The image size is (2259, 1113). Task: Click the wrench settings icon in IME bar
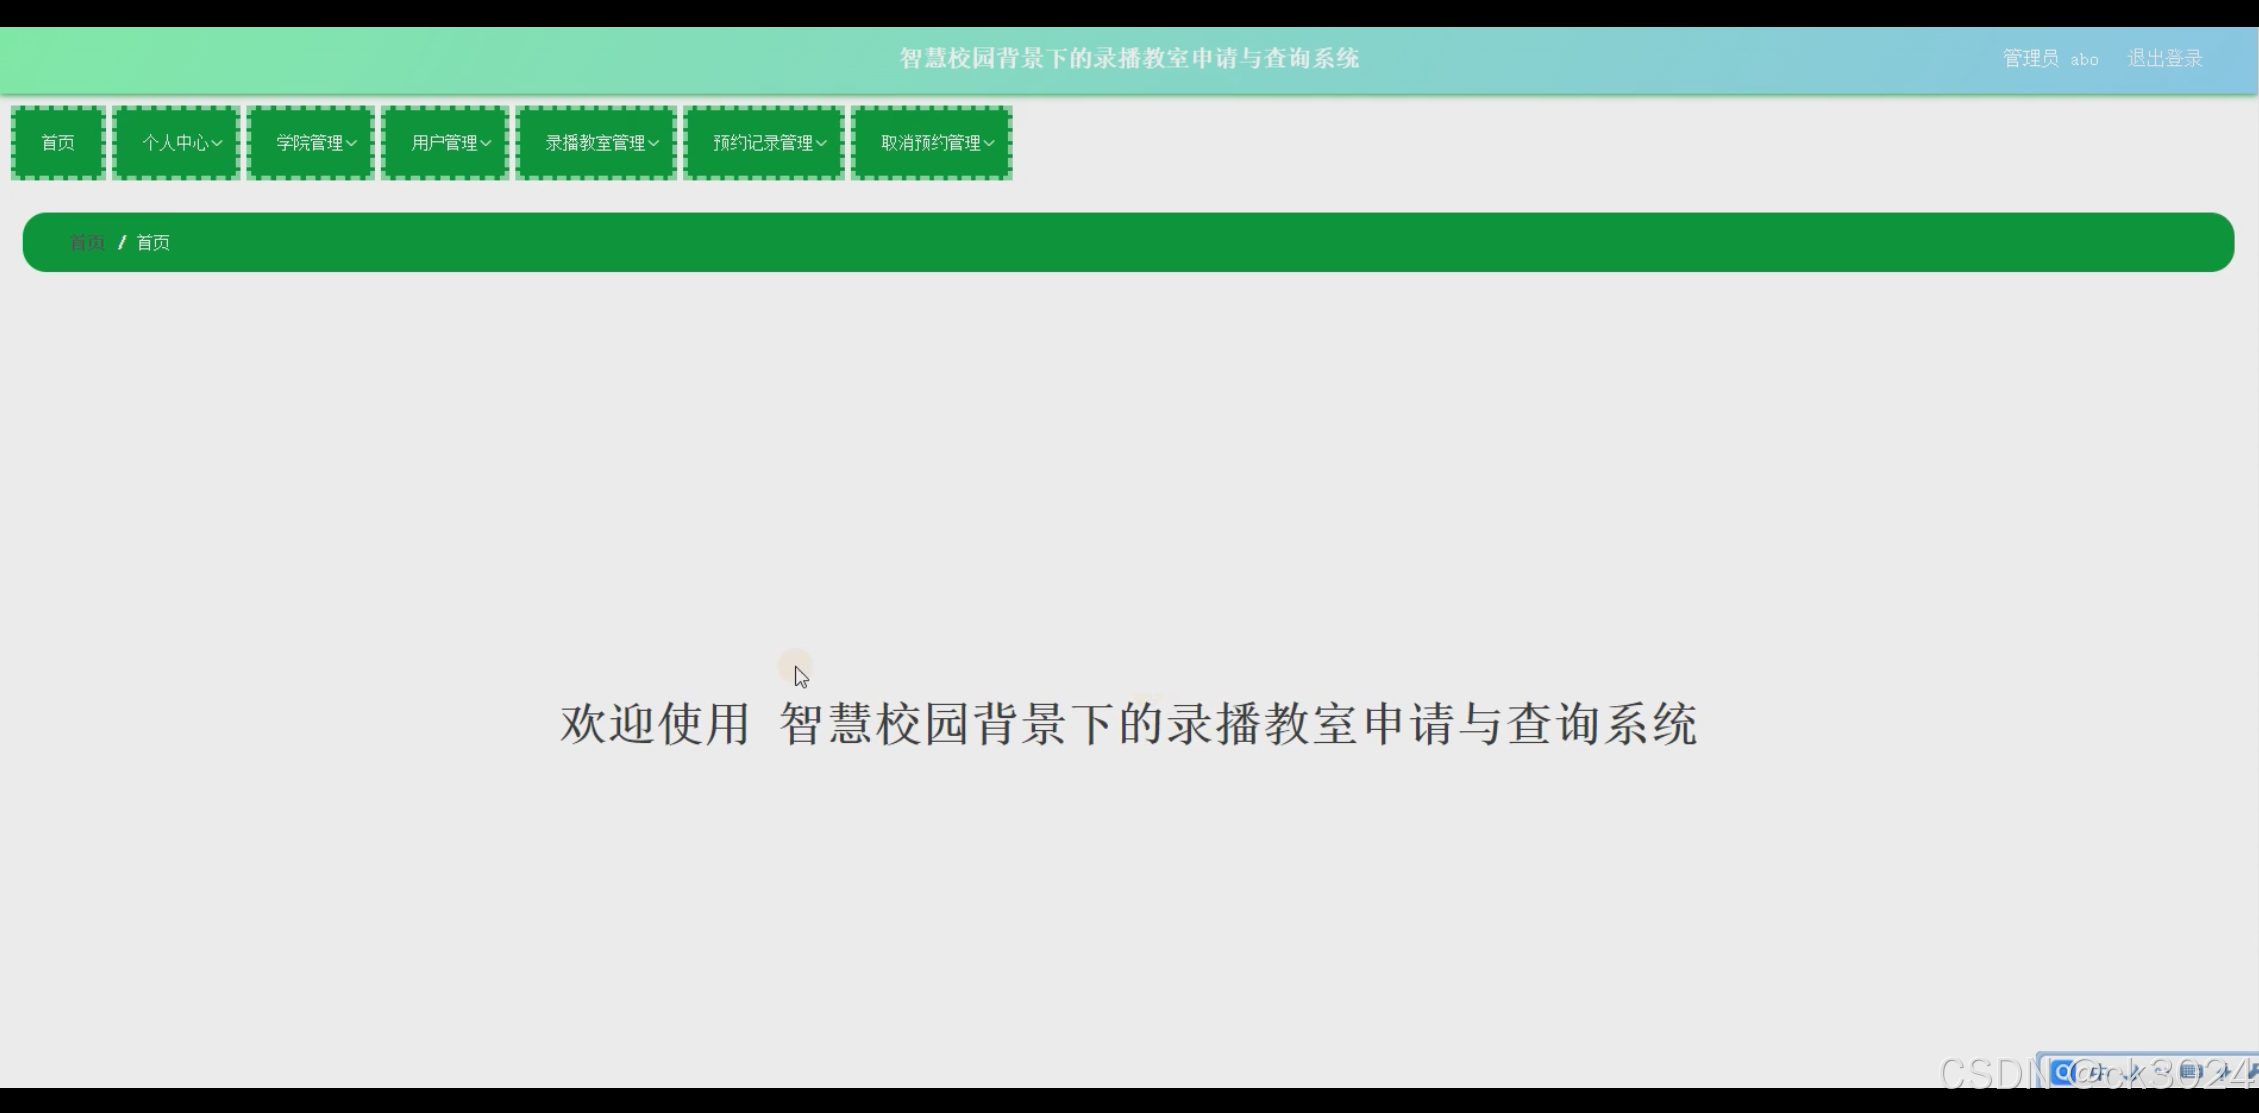(x=2252, y=1072)
